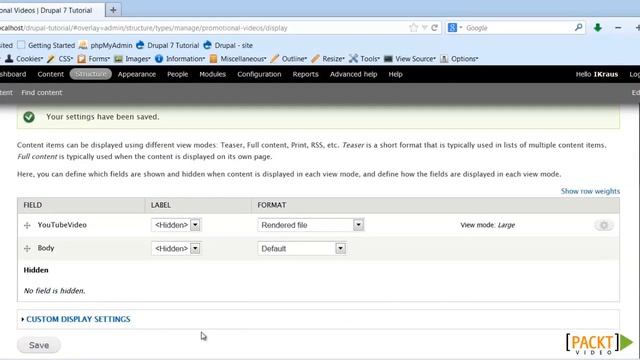Image resolution: width=640 pixels, height=360 pixels.
Task: Open Reports in the admin menu
Action: pos(305,74)
